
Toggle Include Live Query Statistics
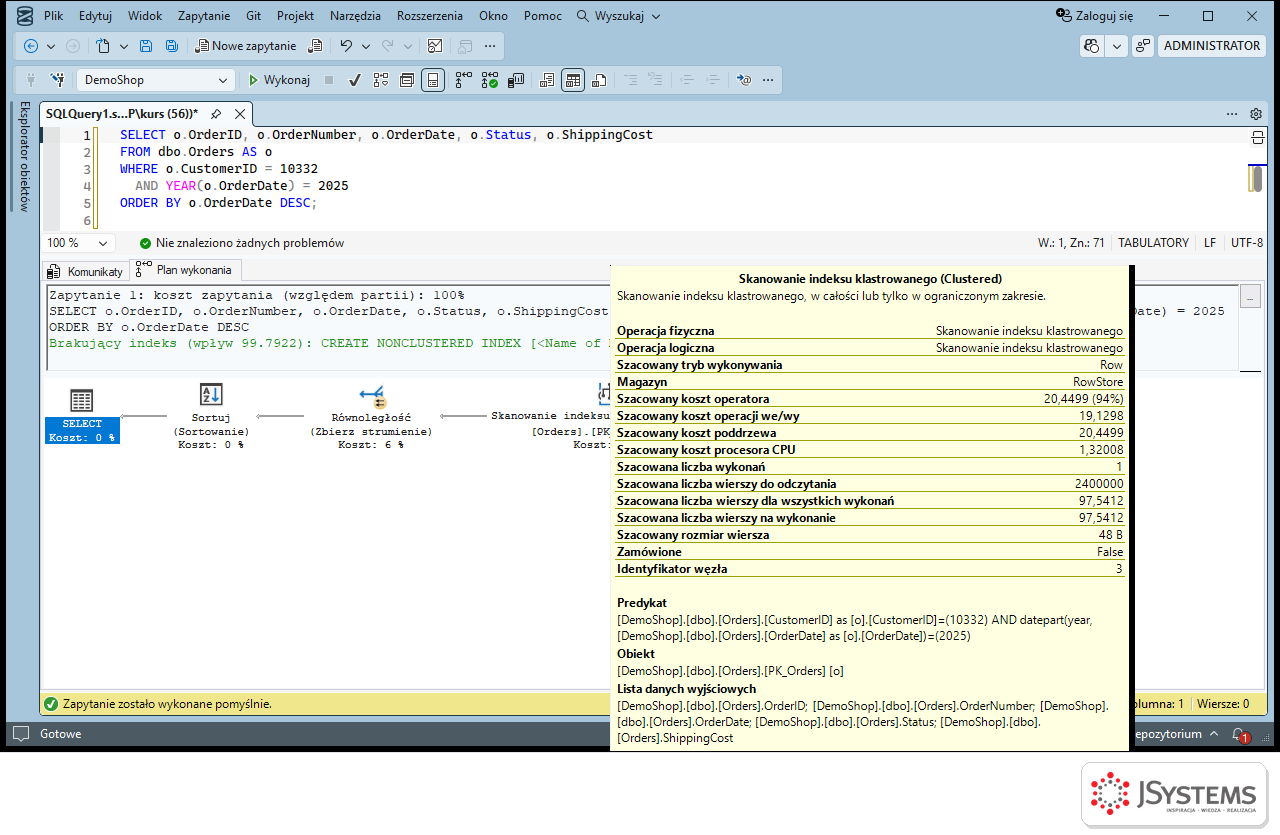point(489,80)
